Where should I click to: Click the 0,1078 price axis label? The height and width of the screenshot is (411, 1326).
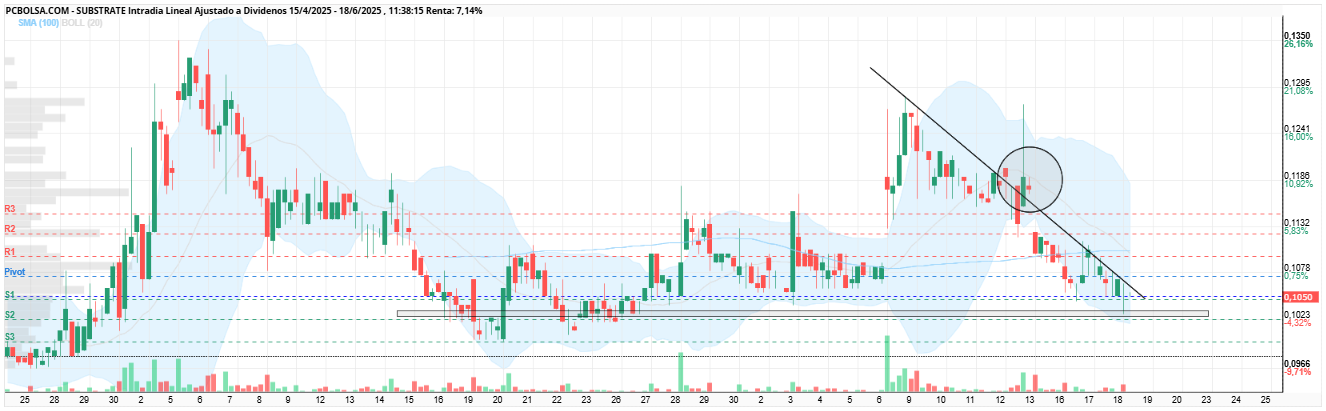(1297, 268)
